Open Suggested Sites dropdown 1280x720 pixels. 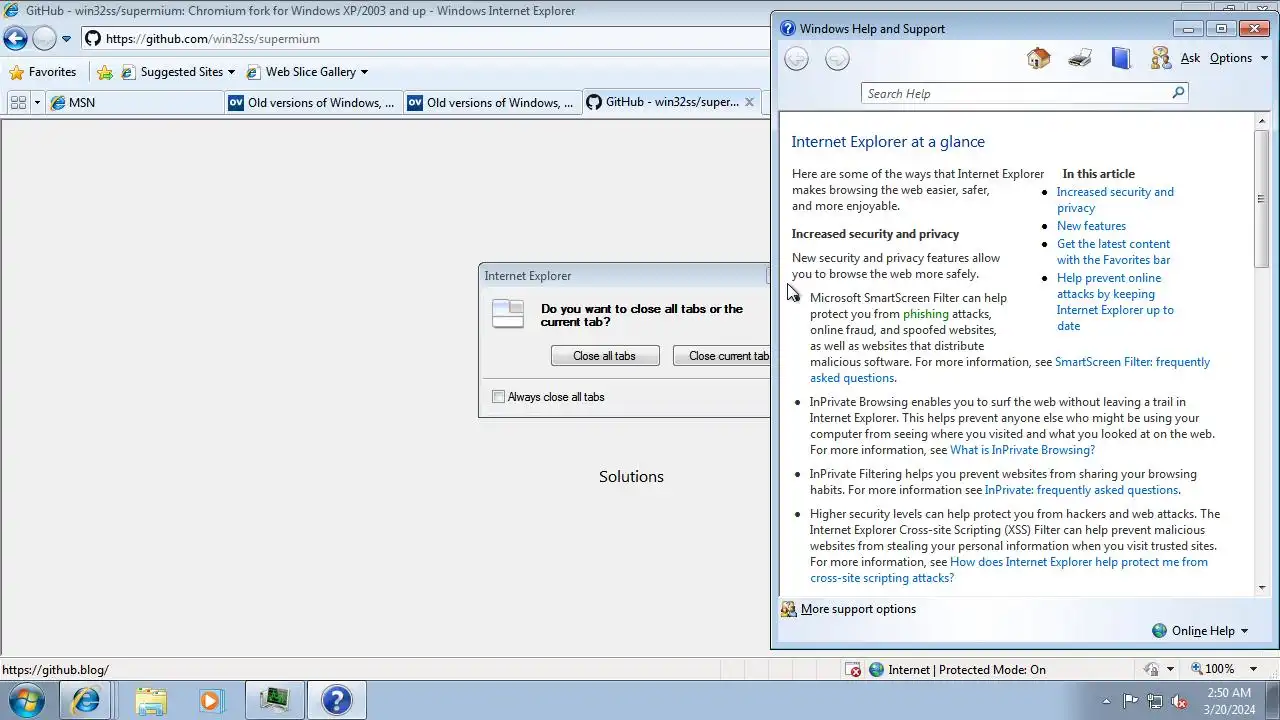(178, 72)
